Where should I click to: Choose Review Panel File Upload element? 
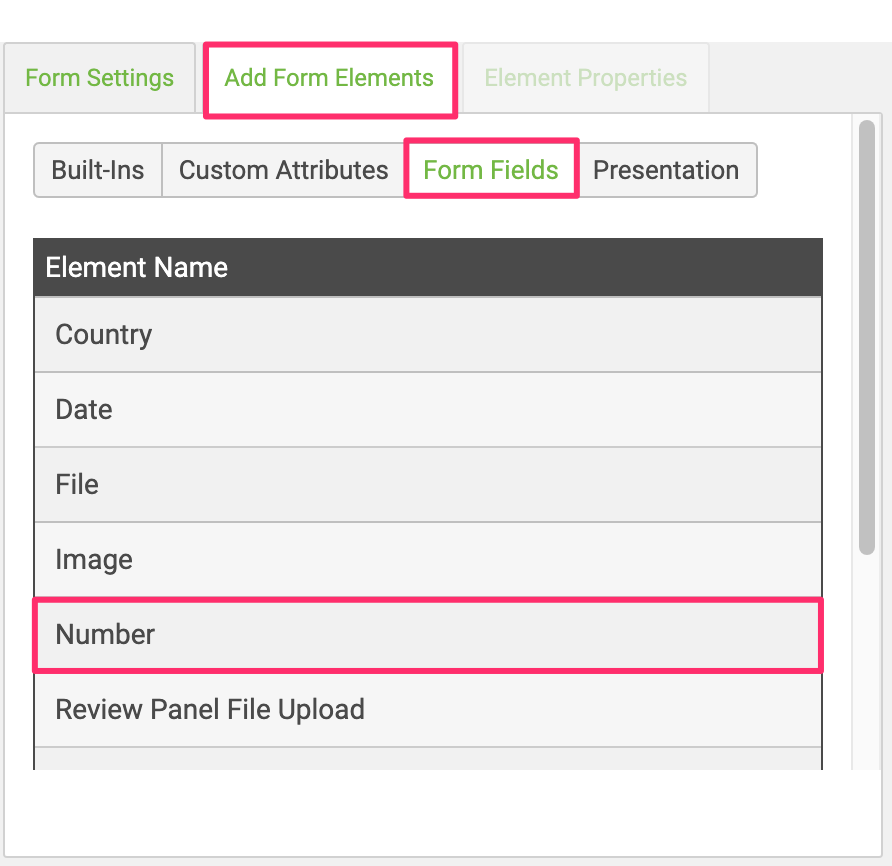(428, 710)
